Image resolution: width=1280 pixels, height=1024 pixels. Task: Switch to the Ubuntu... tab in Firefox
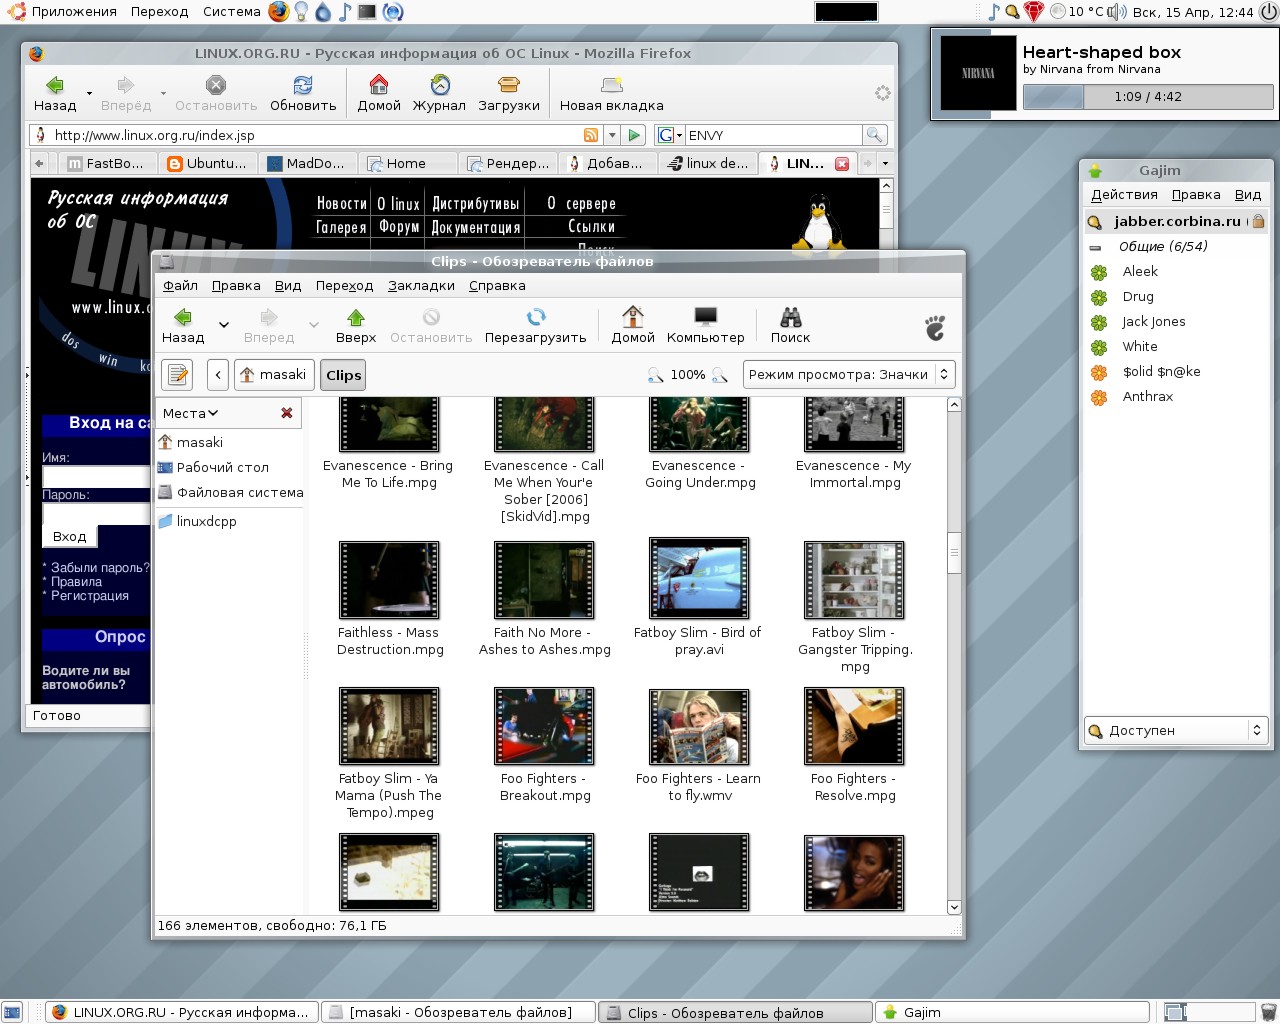pyautogui.click(x=209, y=163)
